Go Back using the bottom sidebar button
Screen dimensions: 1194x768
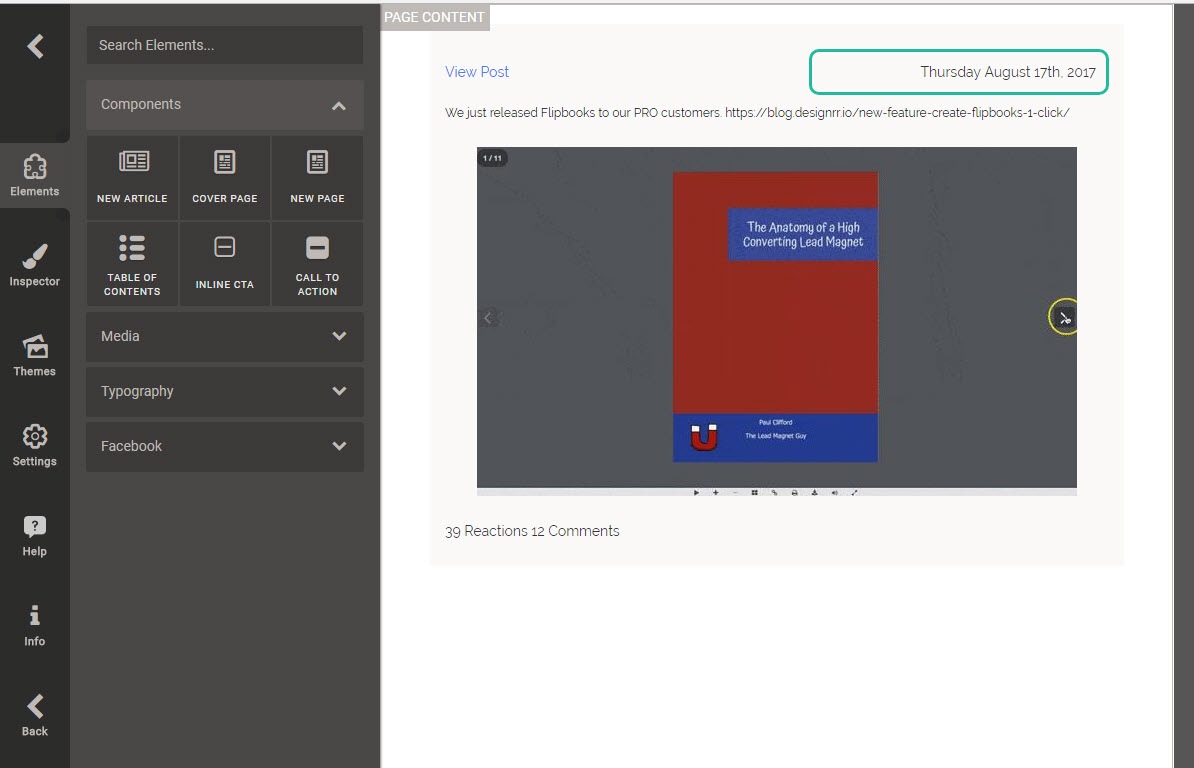pos(34,715)
